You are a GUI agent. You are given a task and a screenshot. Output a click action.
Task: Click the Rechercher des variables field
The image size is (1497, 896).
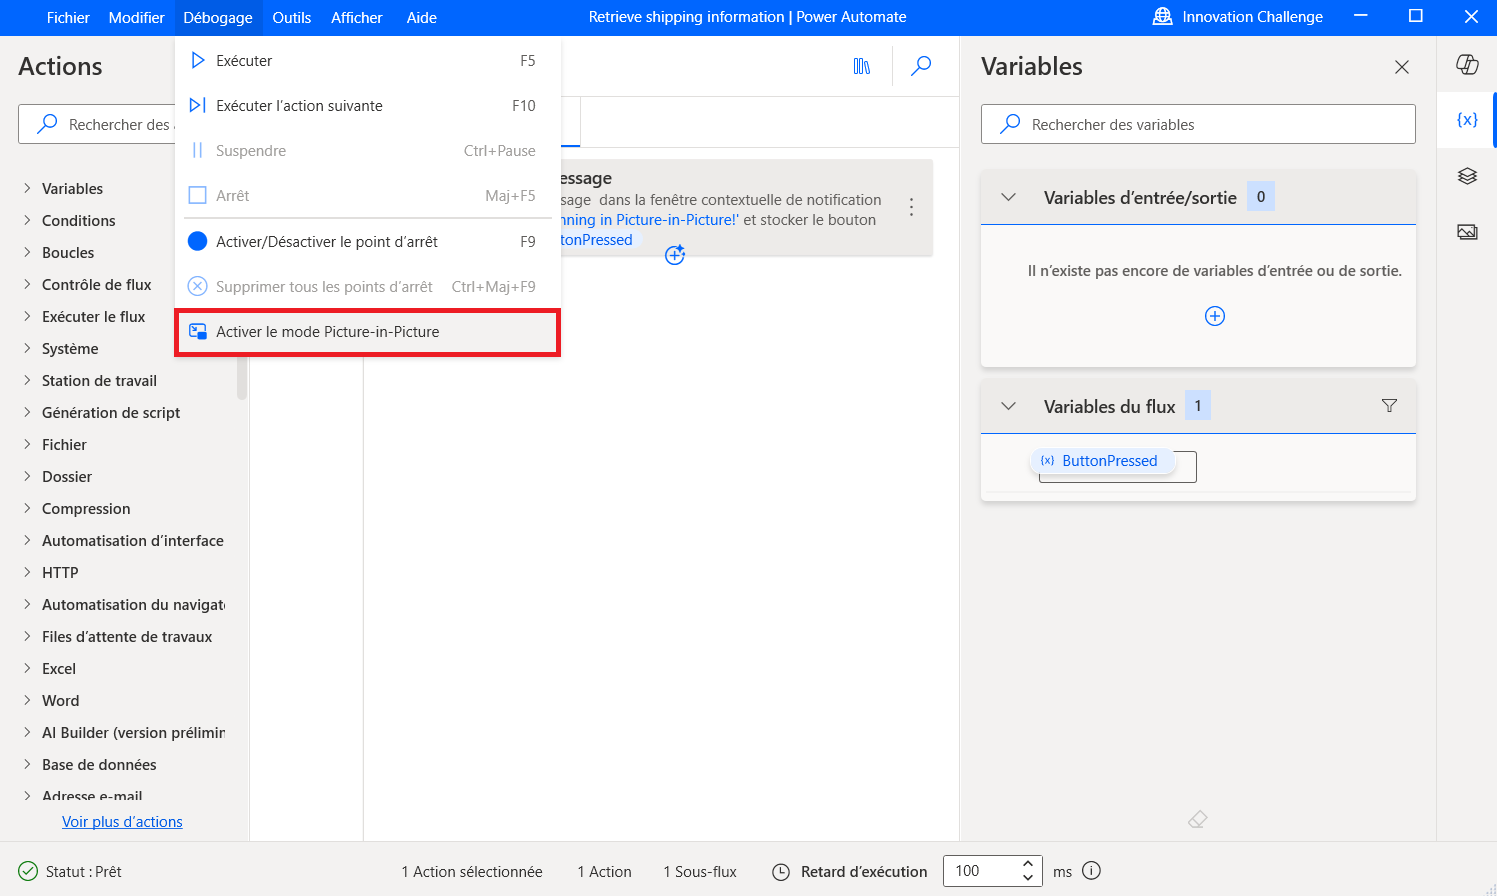[x=1198, y=124]
